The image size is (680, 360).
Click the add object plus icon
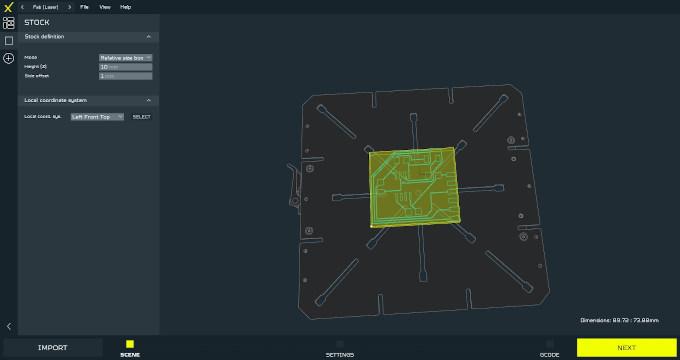point(9,58)
